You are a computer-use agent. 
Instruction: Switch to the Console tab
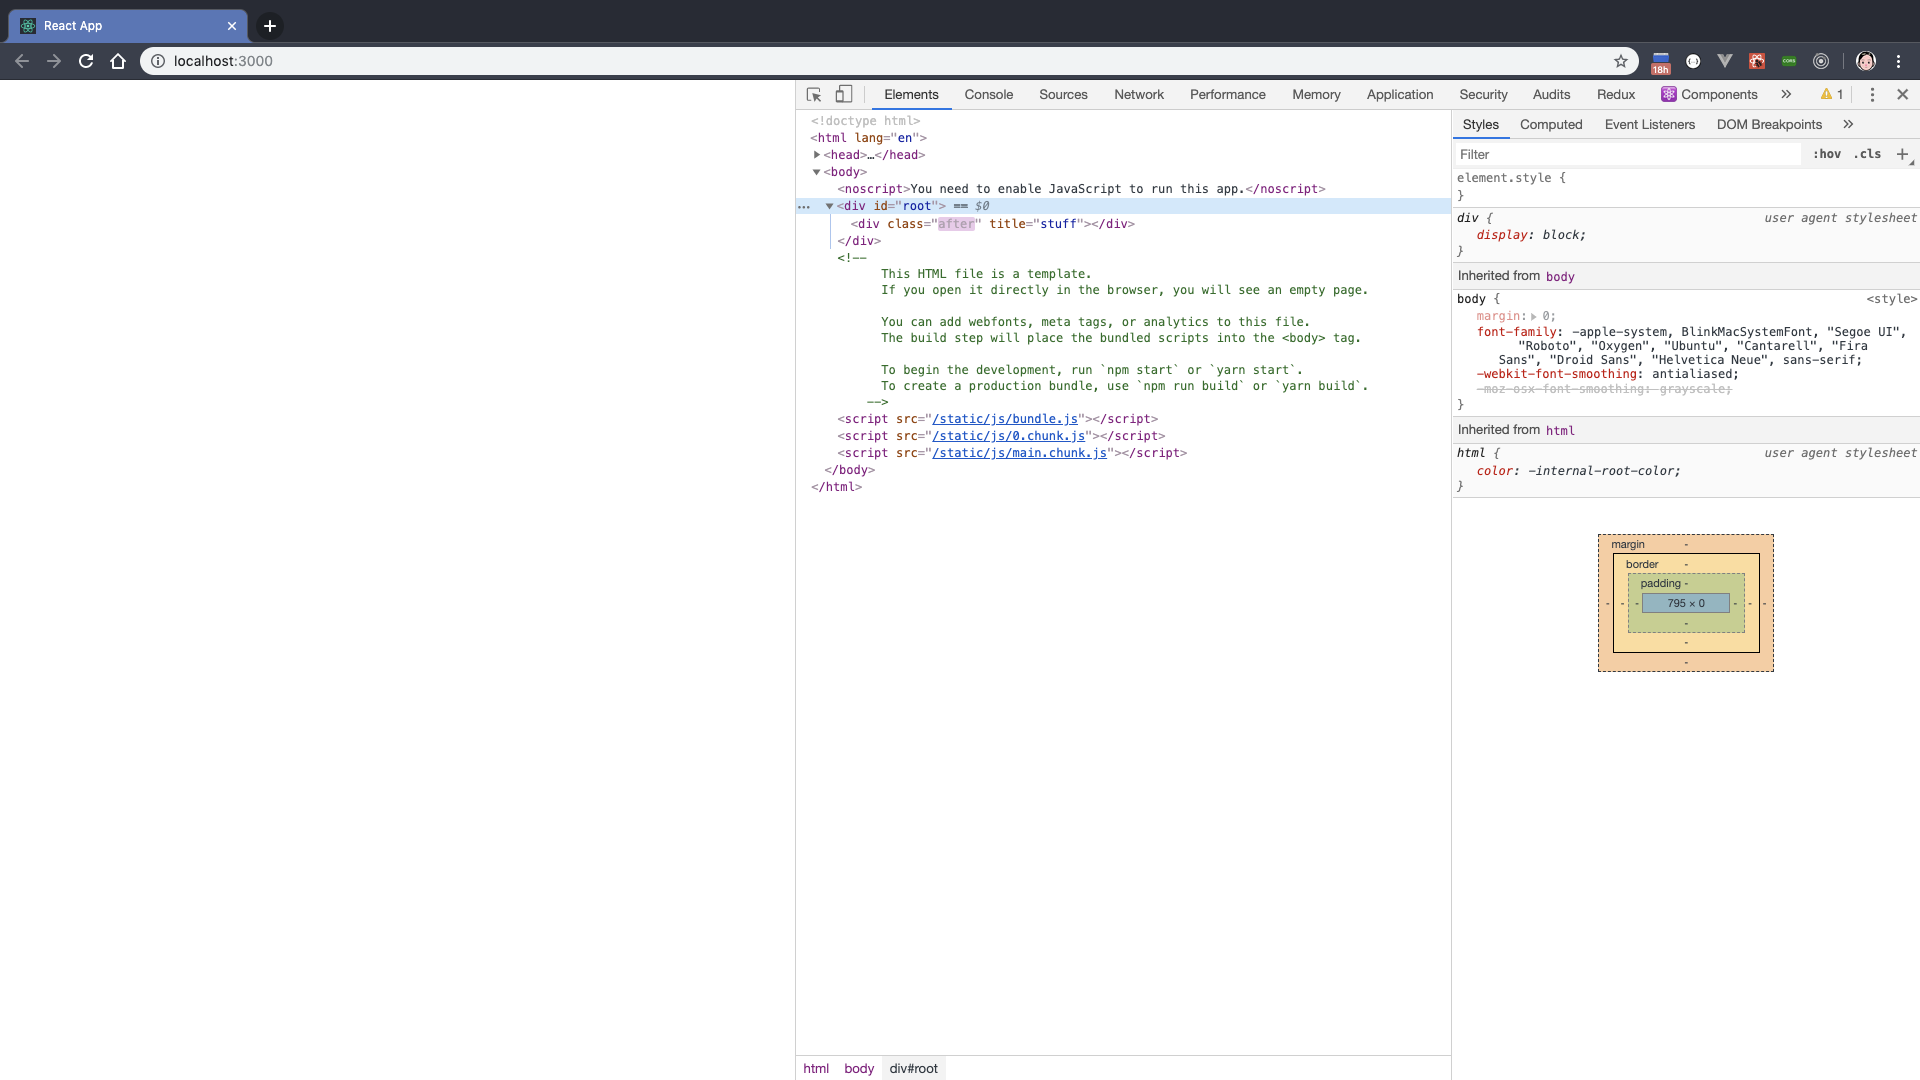[988, 94]
